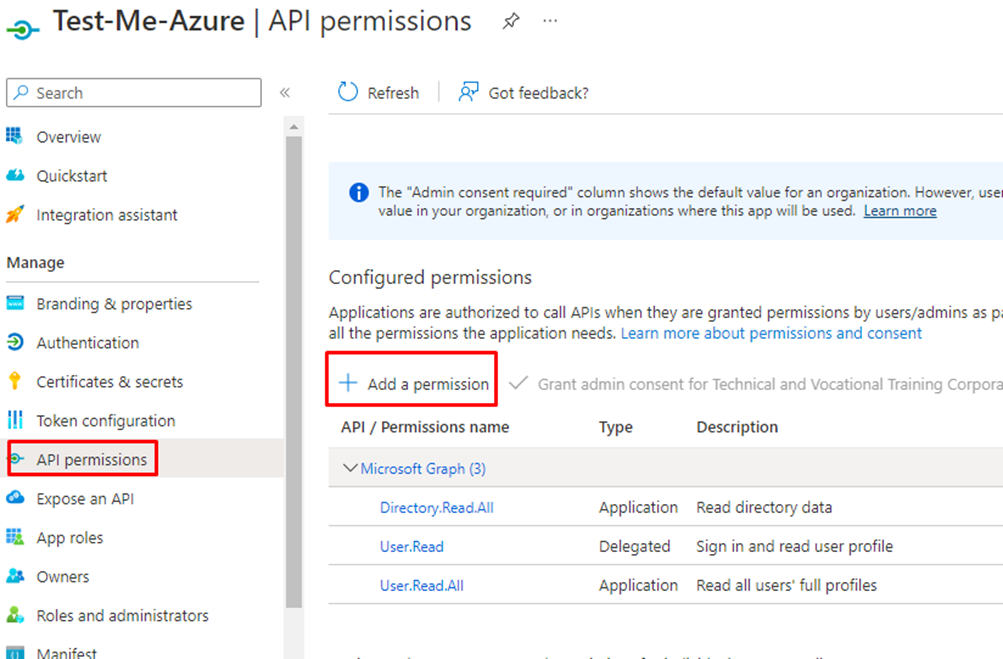Open App roles menu item
This screenshot has width=1003, height=659.
(70, 538)
